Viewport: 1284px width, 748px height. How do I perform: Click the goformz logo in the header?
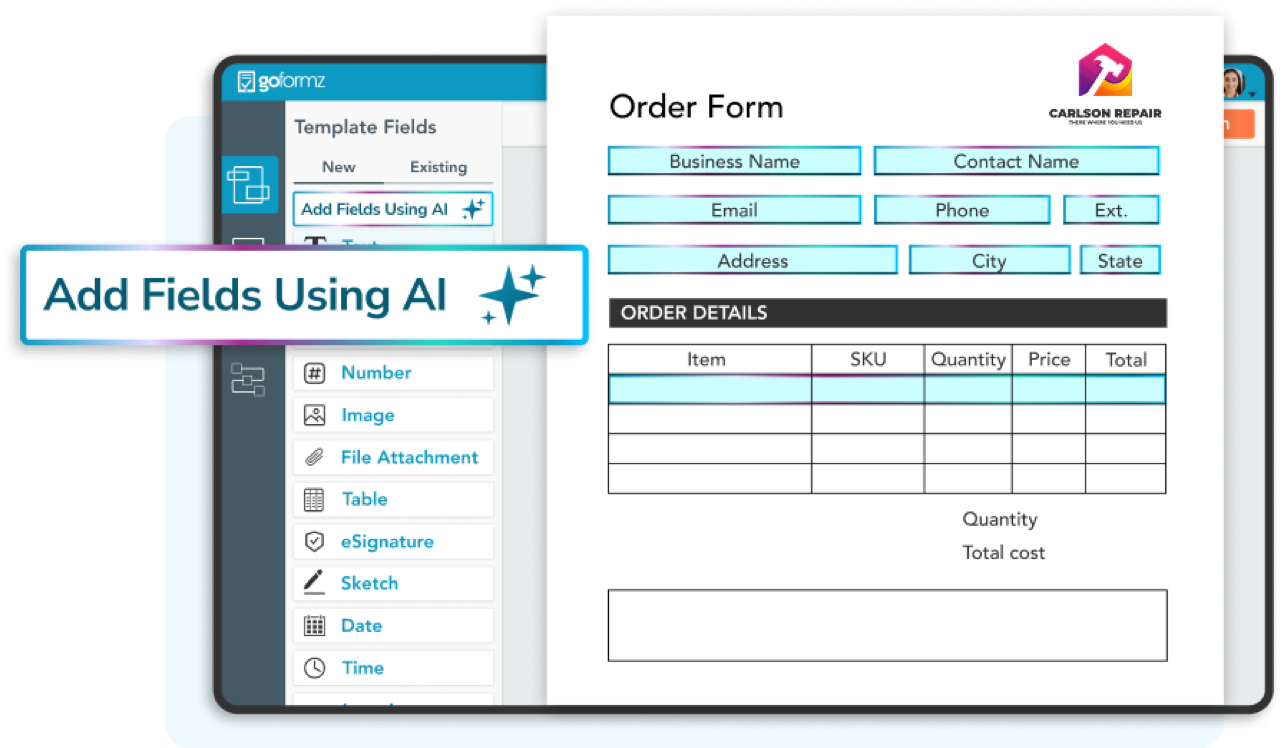[x=283, y=82]
